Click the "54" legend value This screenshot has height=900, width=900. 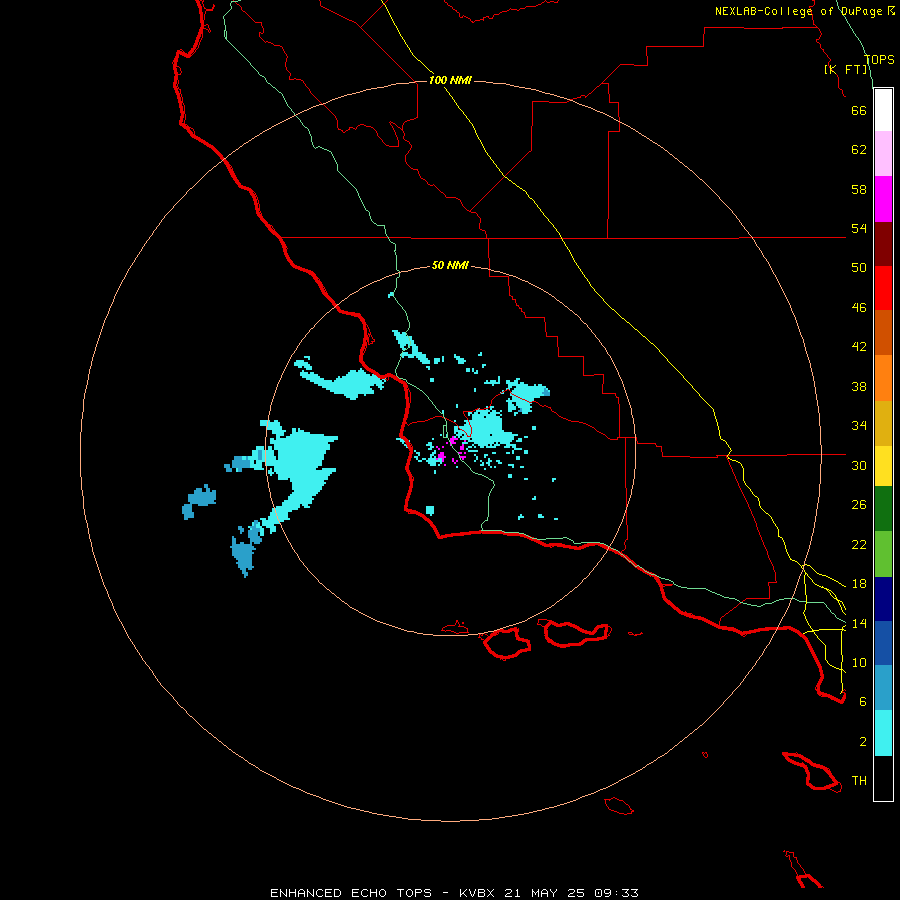pos(859,228)
